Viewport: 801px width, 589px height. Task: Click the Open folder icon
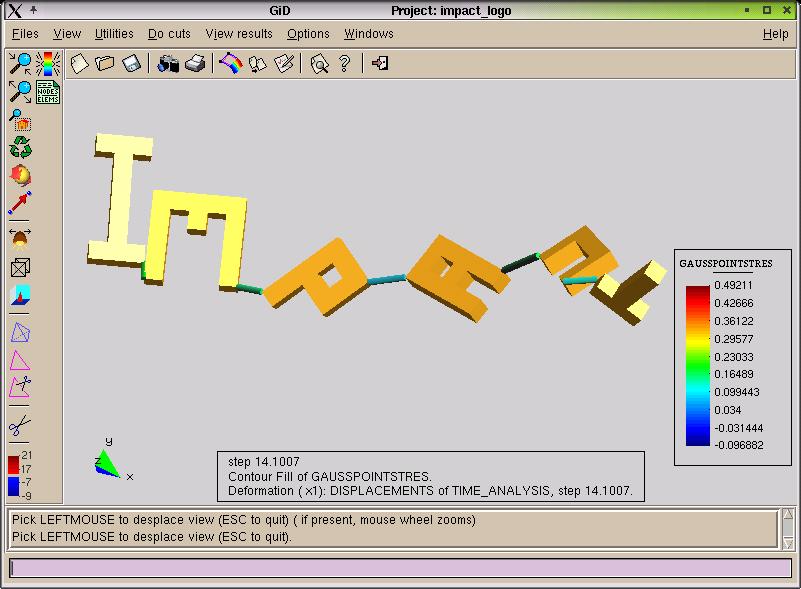tap(105, 64)
